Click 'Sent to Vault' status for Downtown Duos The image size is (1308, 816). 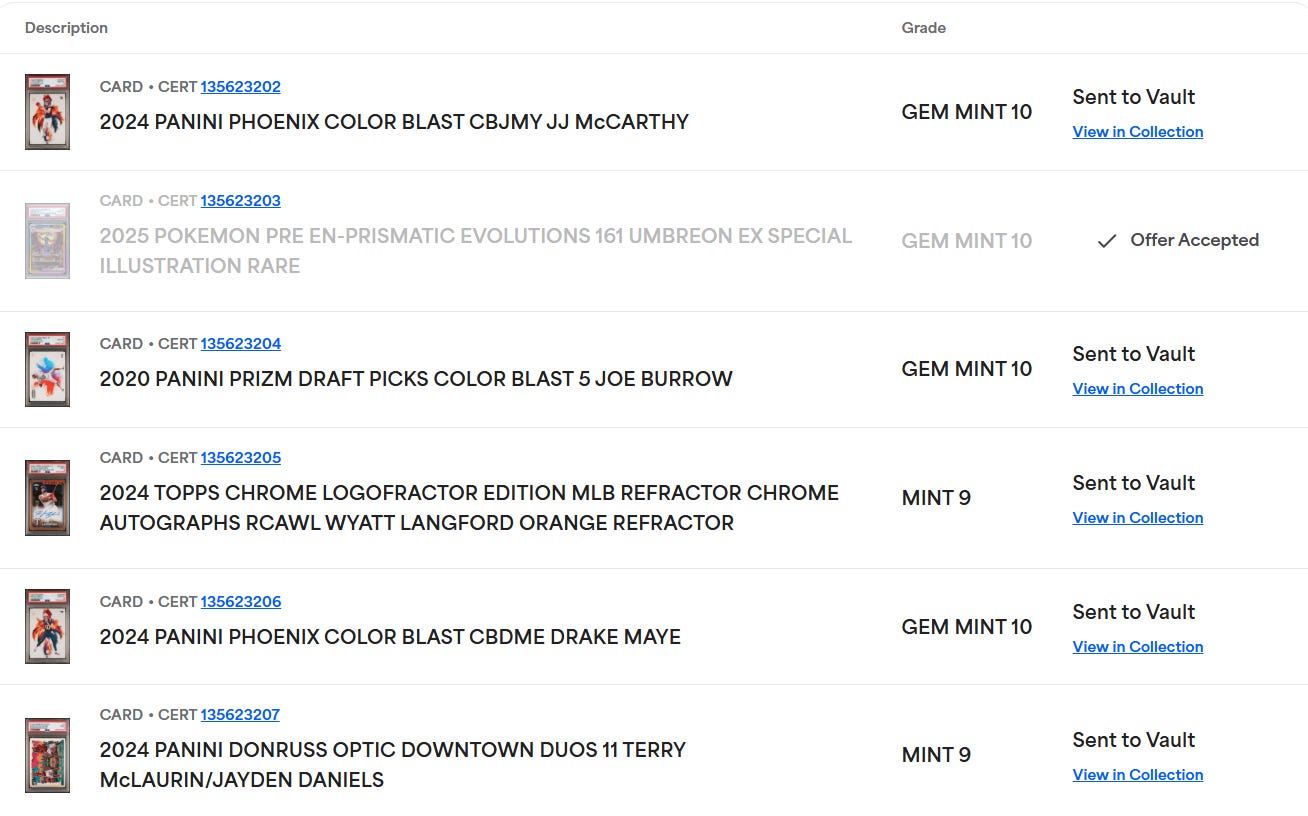1134,740
